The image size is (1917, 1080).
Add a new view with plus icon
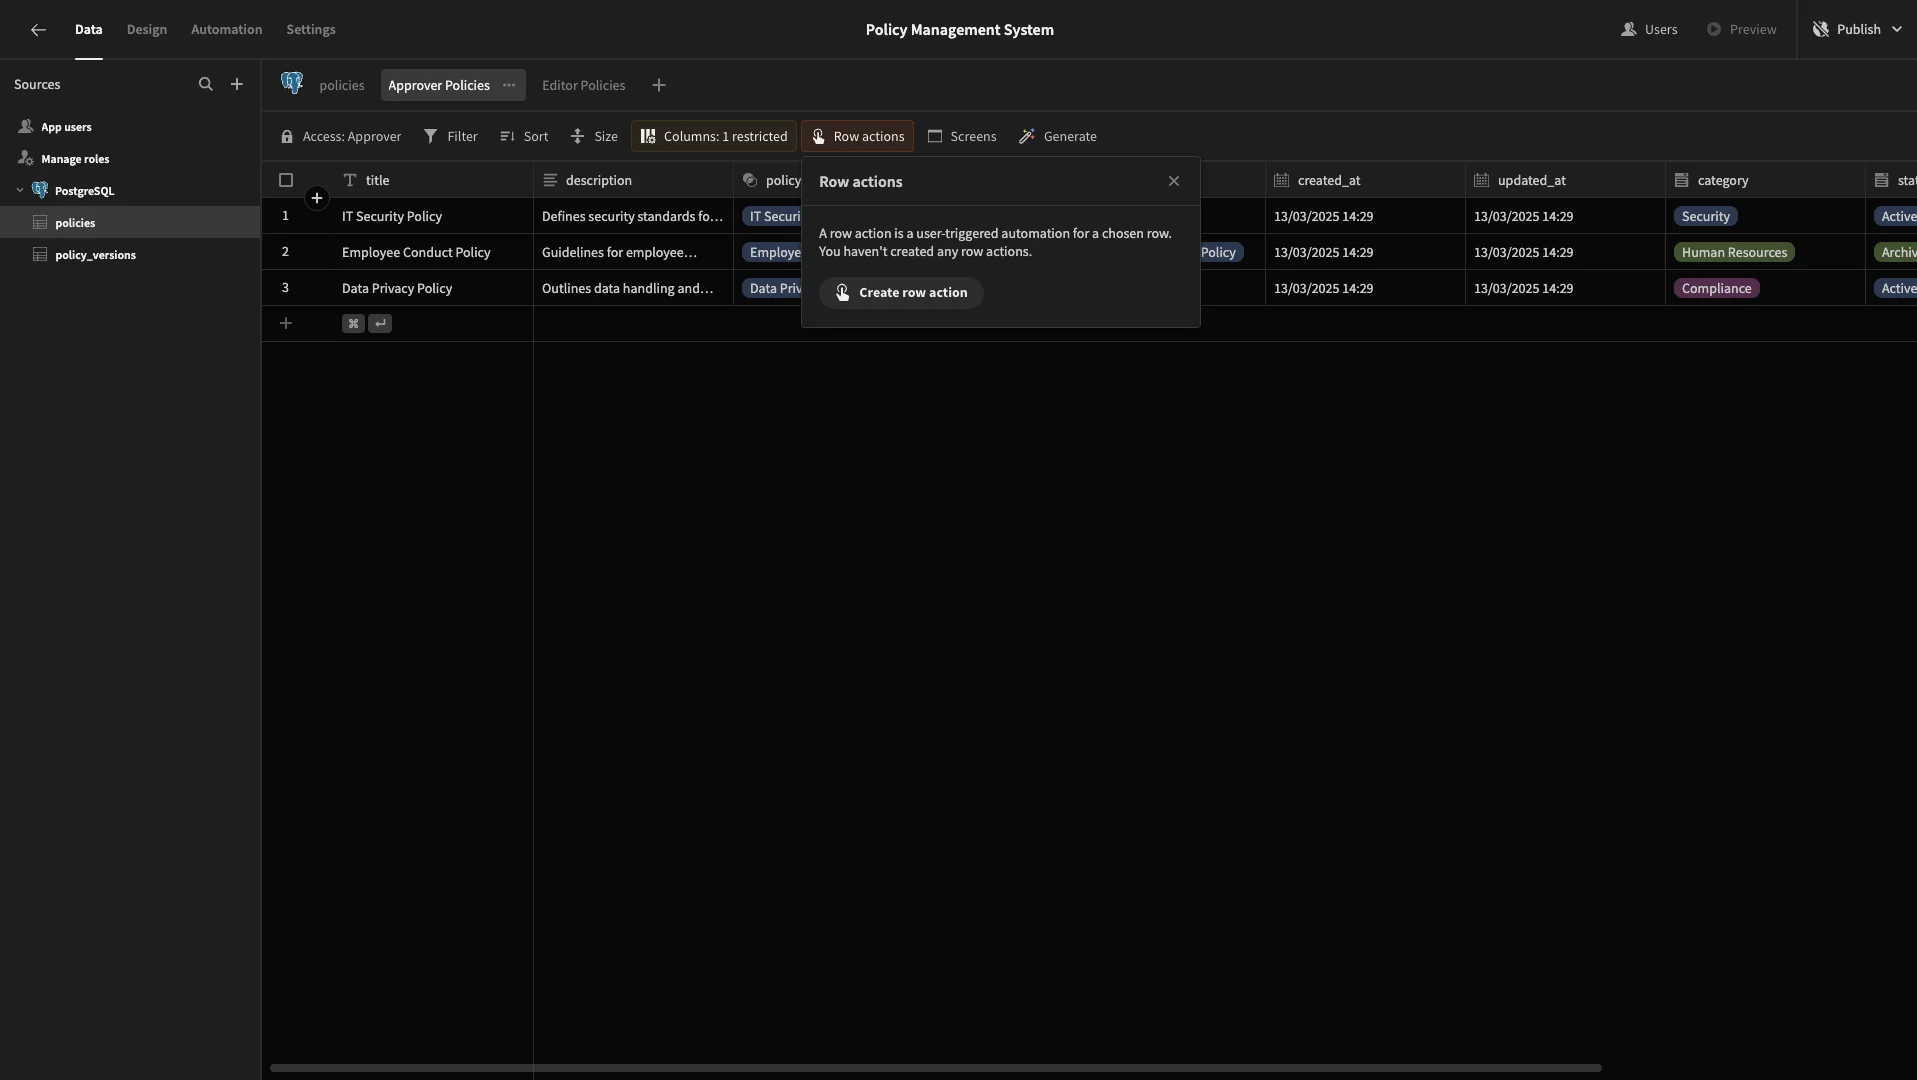659,85
